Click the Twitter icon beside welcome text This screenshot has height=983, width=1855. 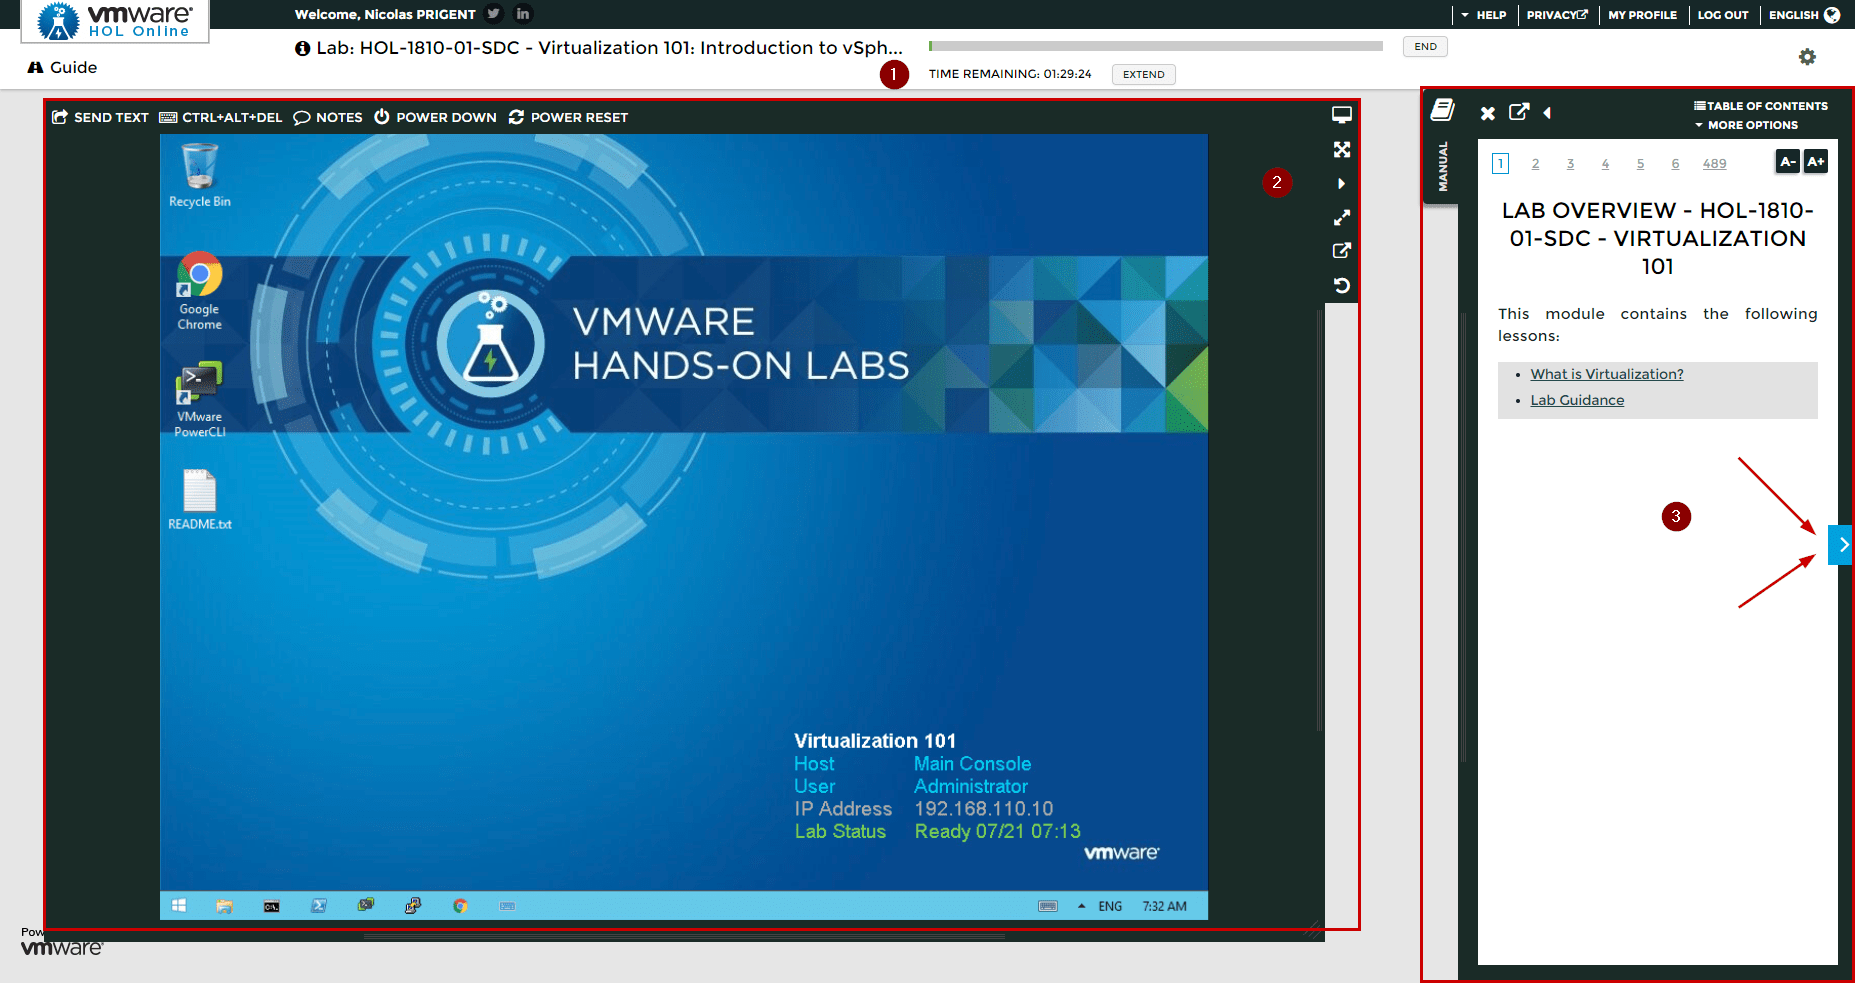point(494,14)
